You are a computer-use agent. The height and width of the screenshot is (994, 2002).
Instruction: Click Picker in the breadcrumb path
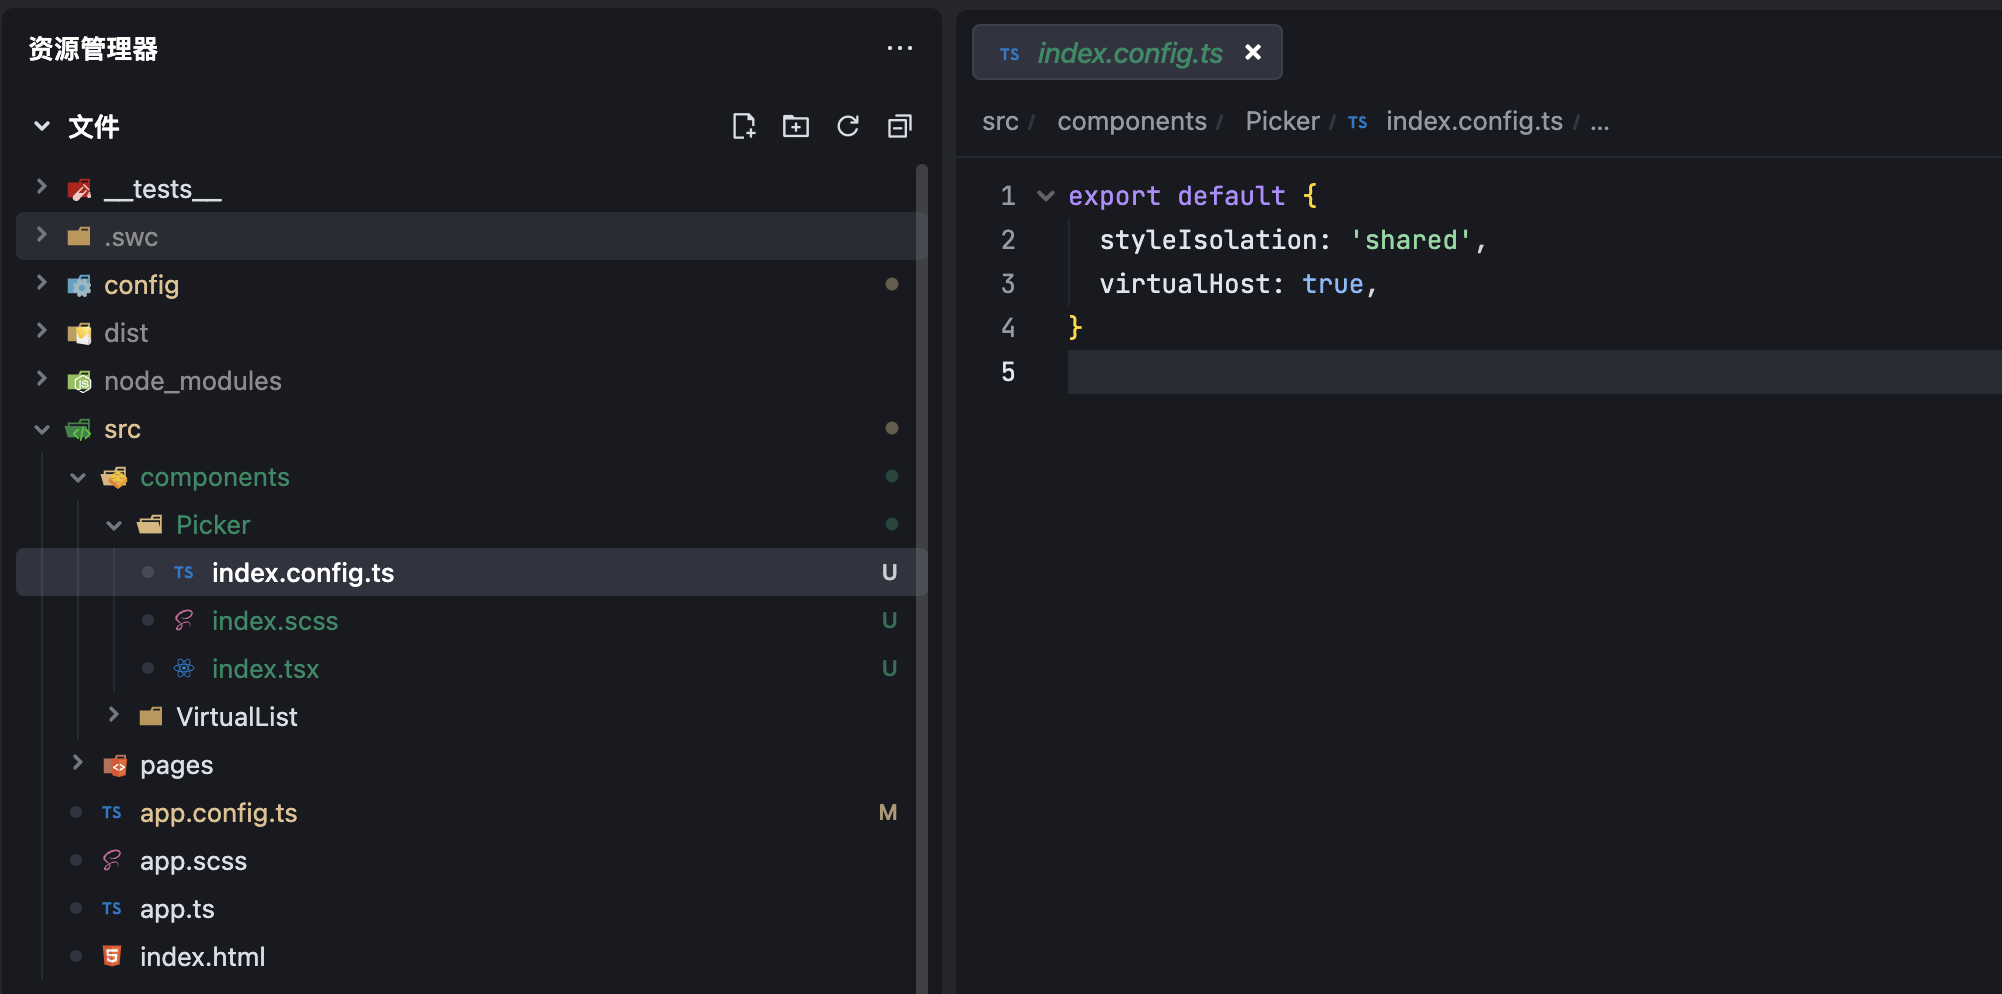point(1281,122)
